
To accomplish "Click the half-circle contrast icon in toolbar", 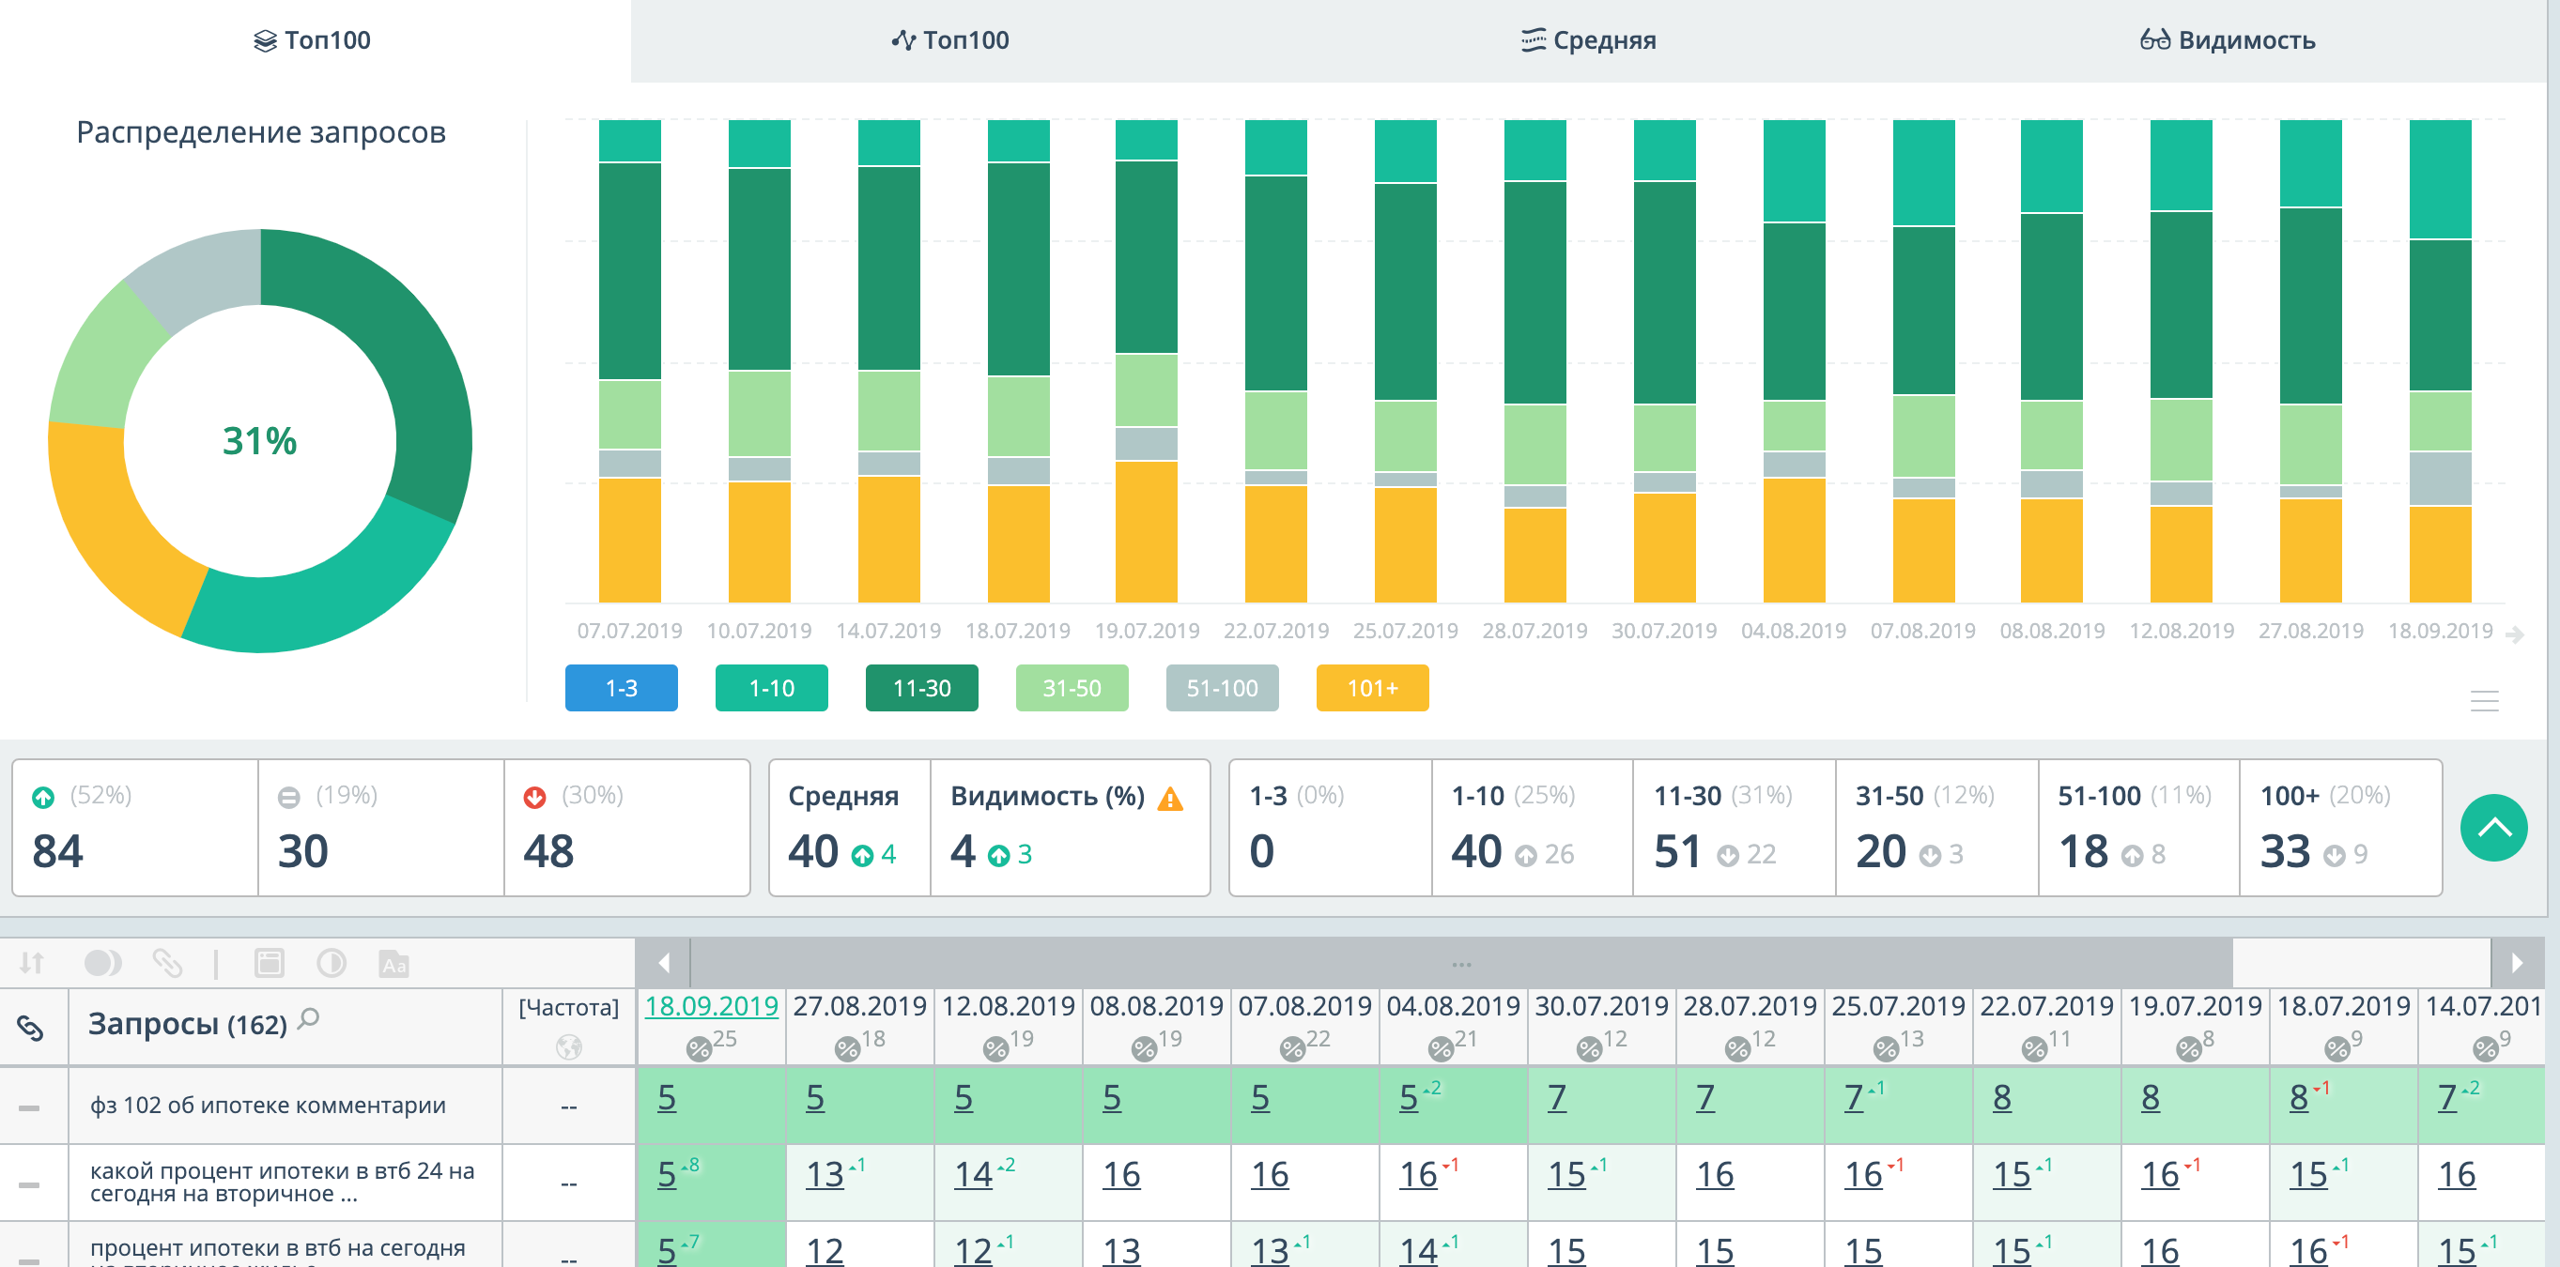I will tap(331, 963).
